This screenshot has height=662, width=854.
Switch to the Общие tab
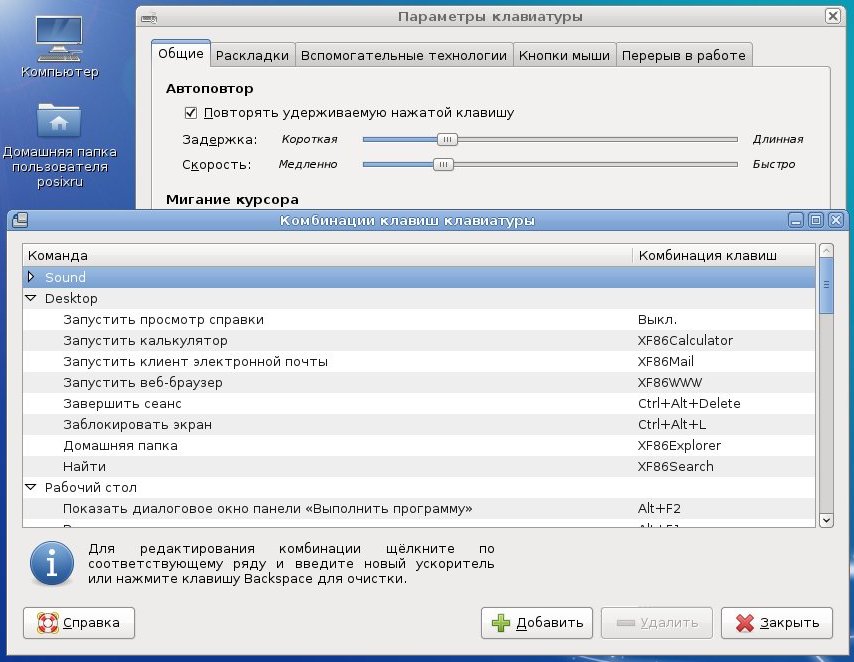click(181, 53)
